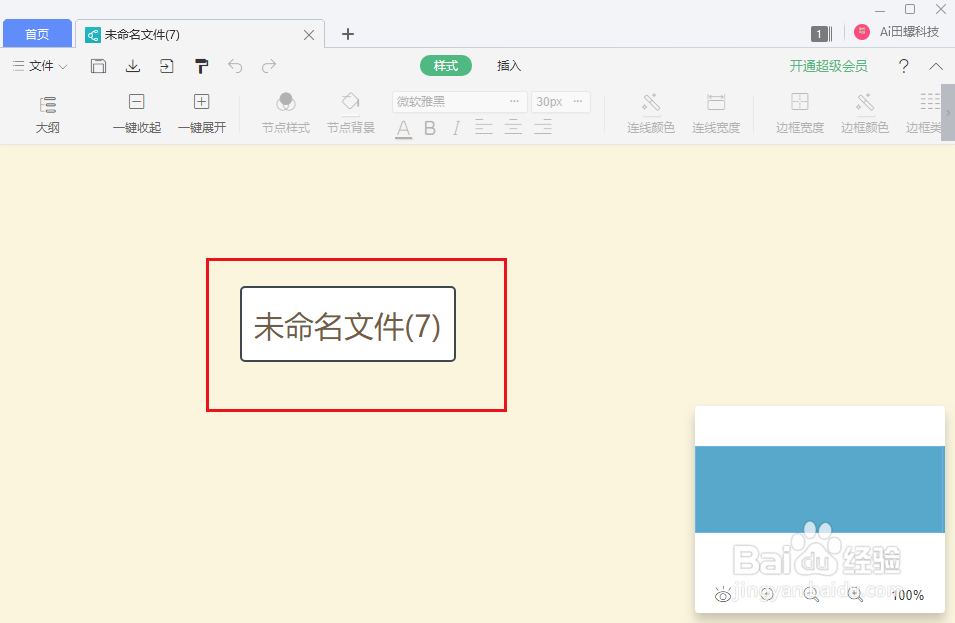This screenshot has height=623, width=955.
Task: Switch to the 样式 tab
Action: [446, 66]
